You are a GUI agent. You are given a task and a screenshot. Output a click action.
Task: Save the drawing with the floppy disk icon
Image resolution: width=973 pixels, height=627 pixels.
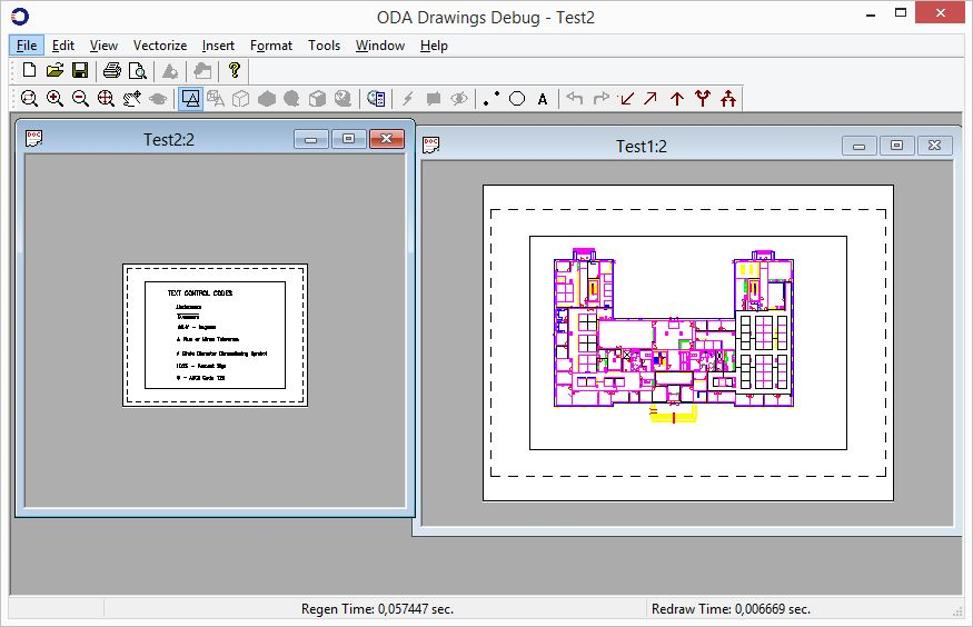(80, 70)
